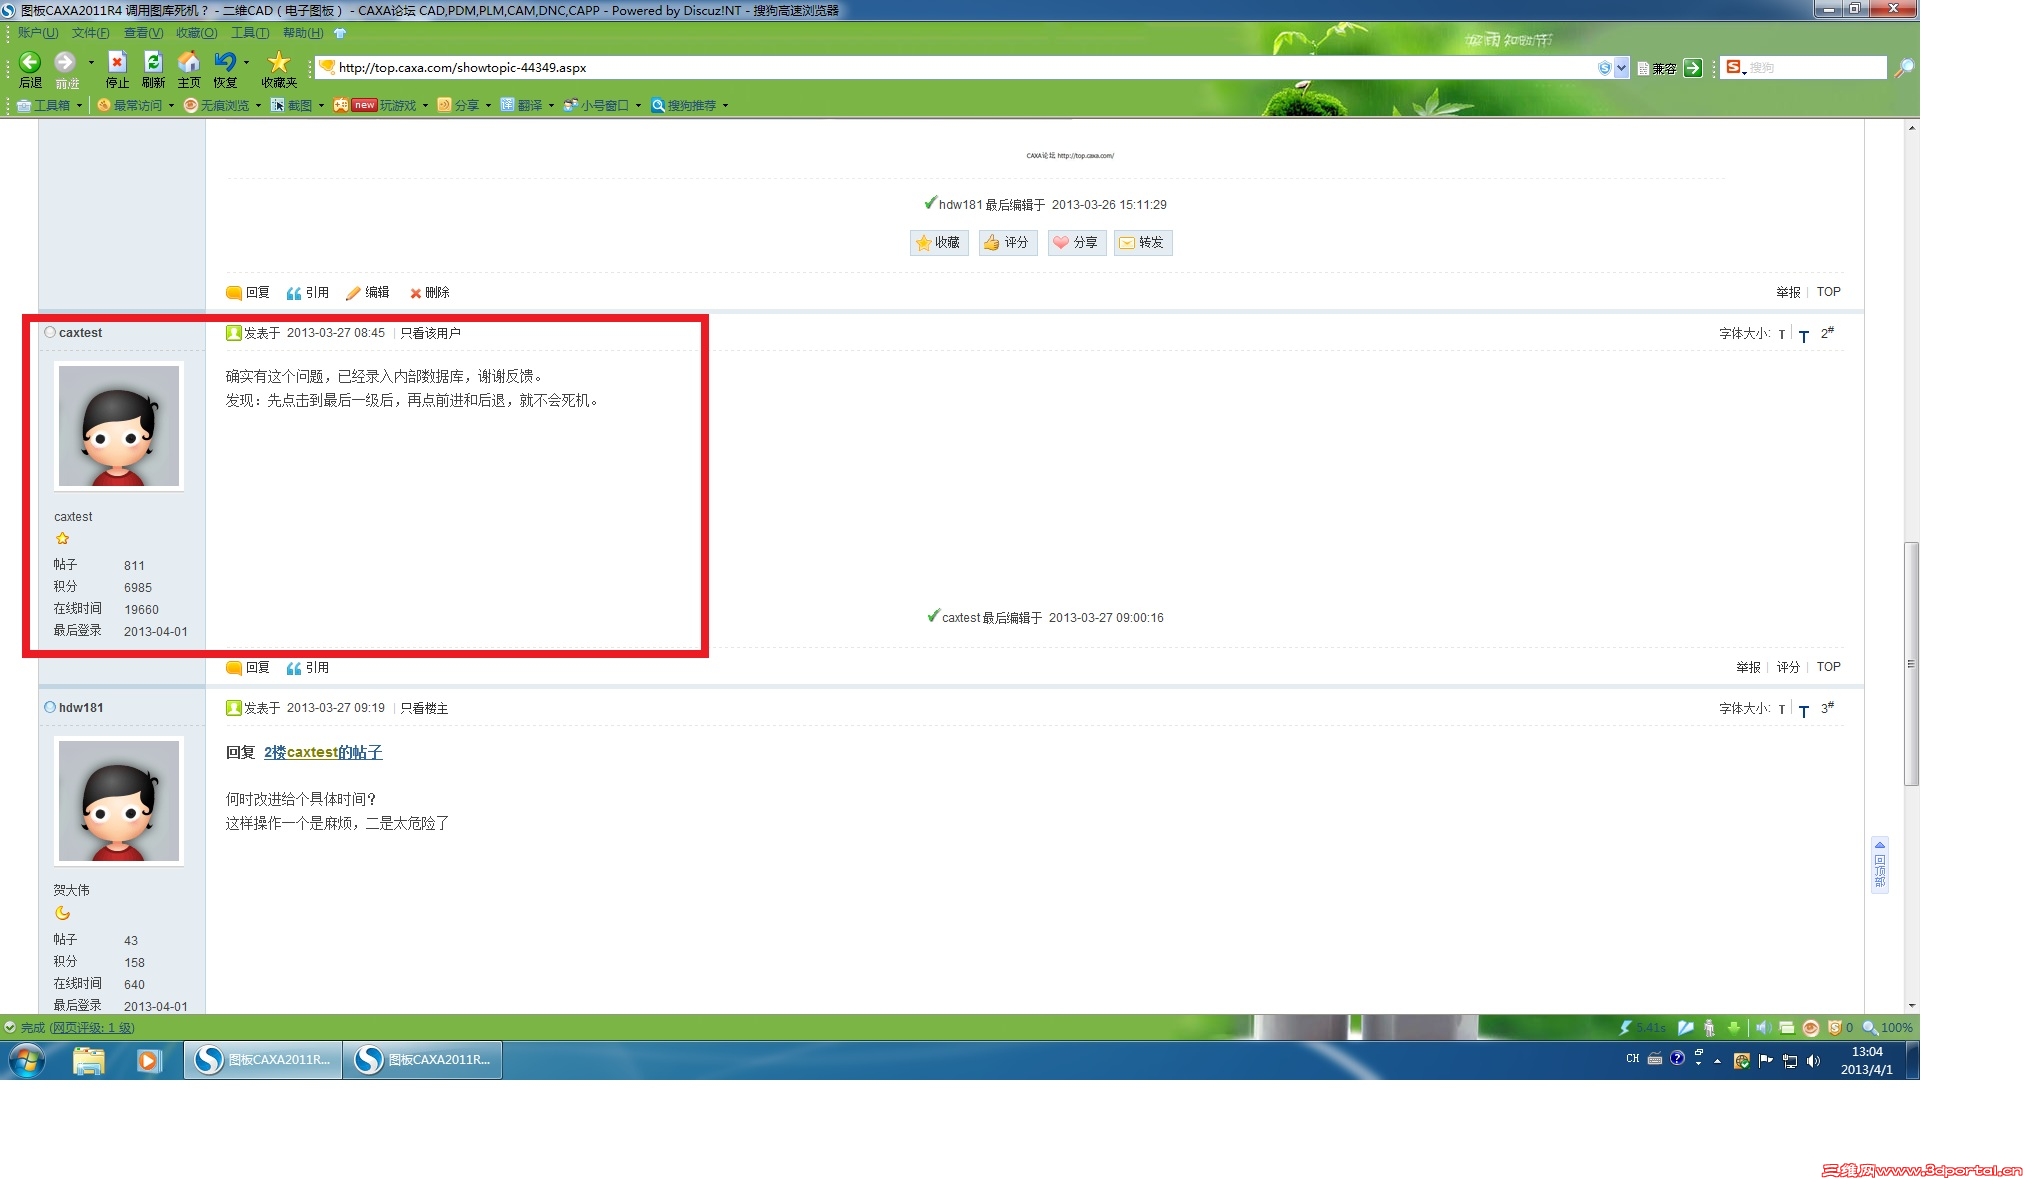This screenshot has height=1184, width=2042.
Task: Click the 删除 delete cross icon
Action: (x=415, y=293)
